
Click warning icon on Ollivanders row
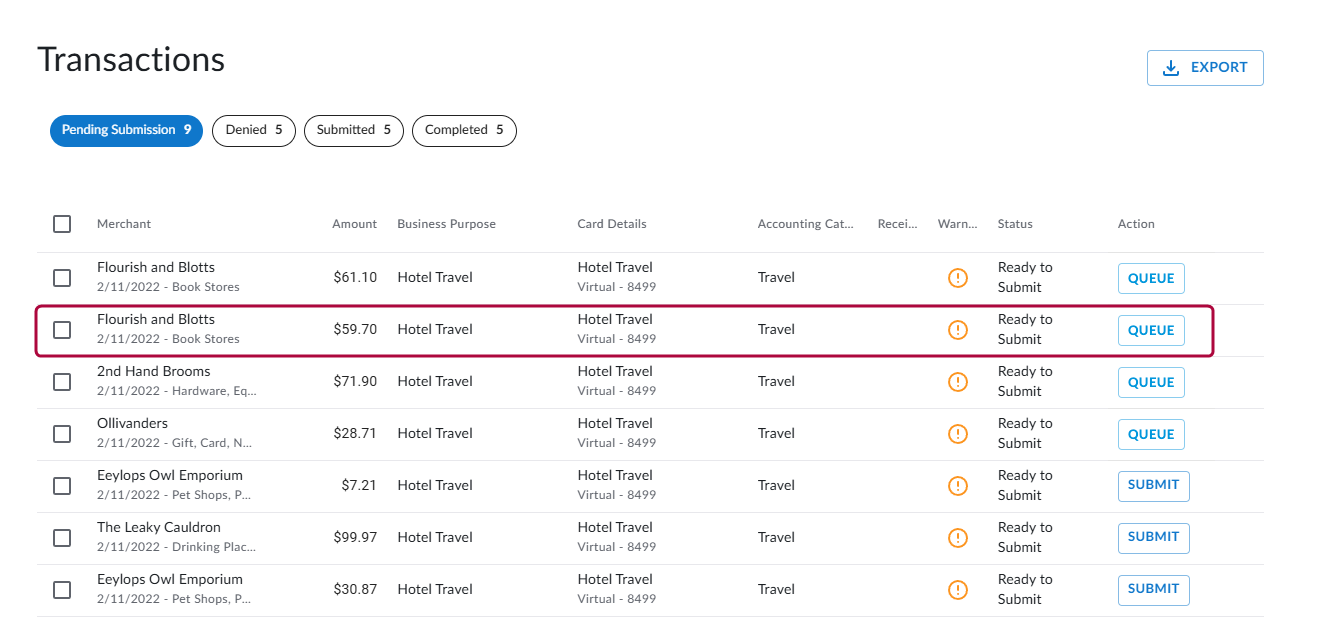957,434
